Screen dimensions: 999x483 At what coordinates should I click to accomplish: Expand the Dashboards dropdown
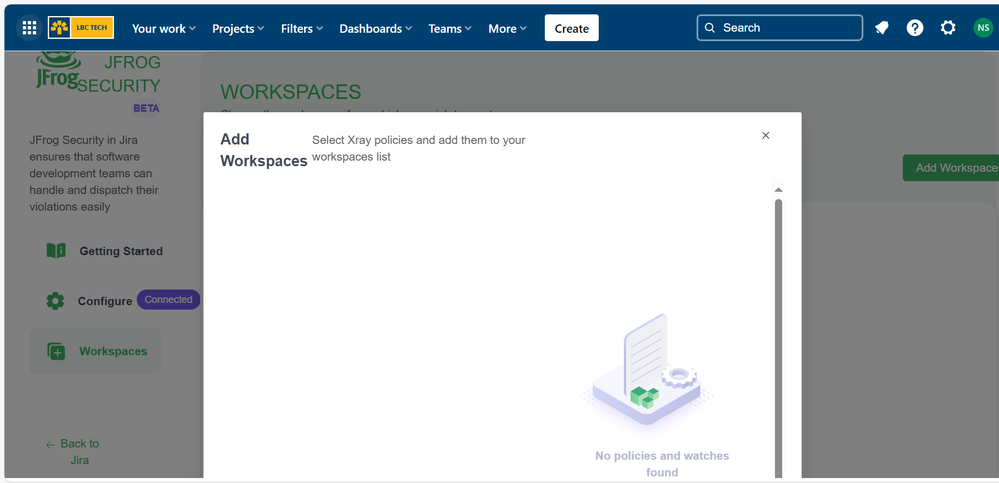click(376, 29)
